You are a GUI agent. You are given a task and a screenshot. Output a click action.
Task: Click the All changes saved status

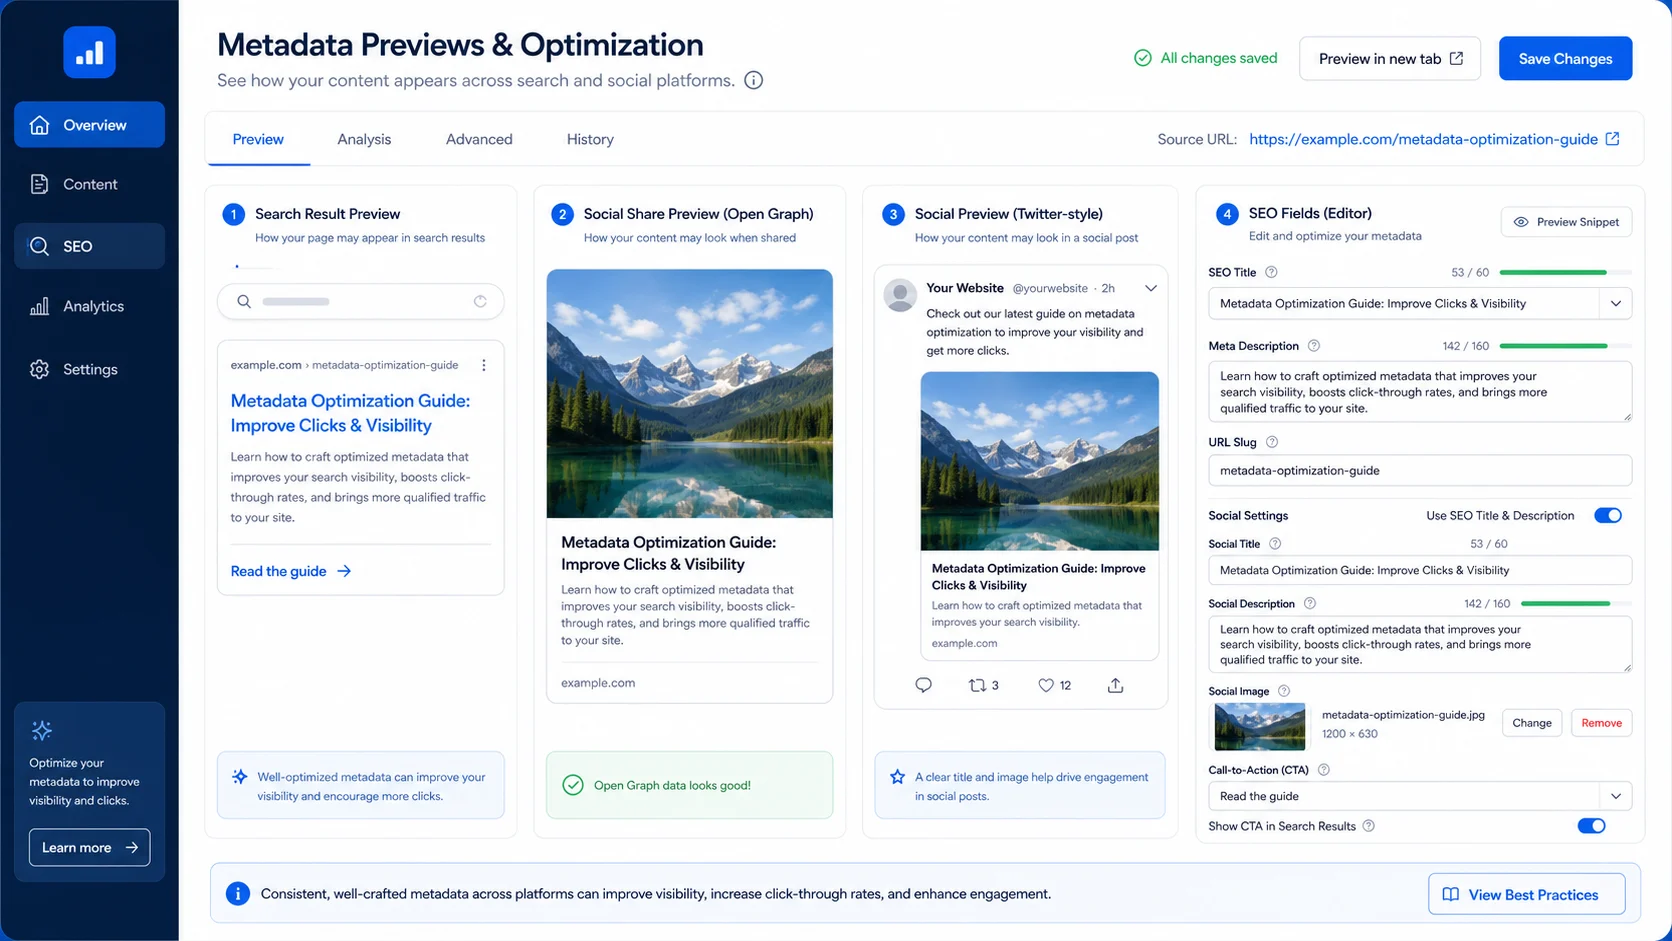pos(1205,58)
